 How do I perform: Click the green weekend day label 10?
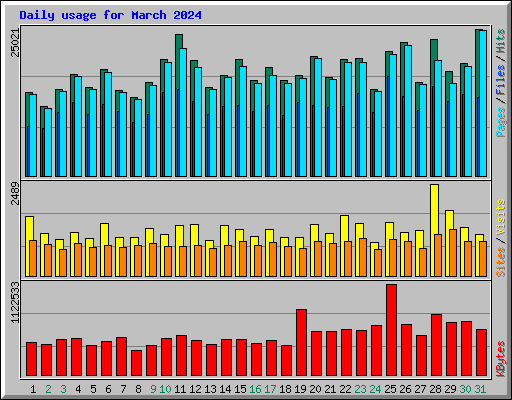pyautogui.click(x=165, y=389)
